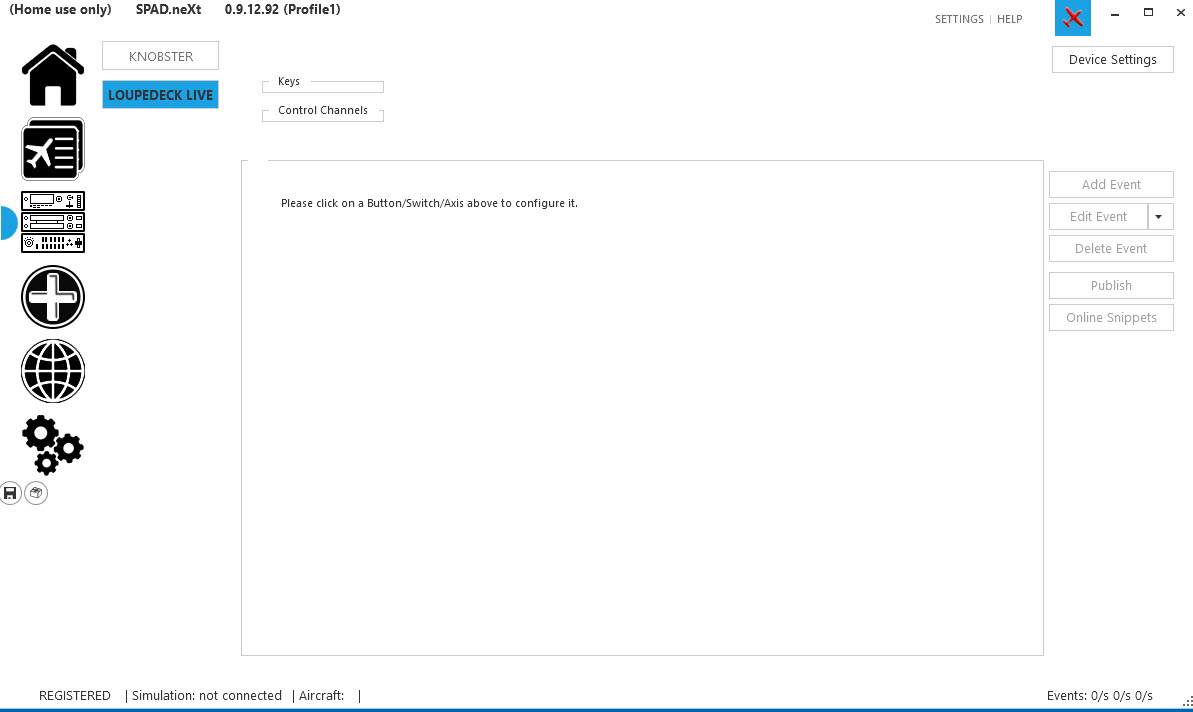1193x712 pixels.
Task: Open the Home page icon
Action: pyautogui.click(x=53, y=76)
